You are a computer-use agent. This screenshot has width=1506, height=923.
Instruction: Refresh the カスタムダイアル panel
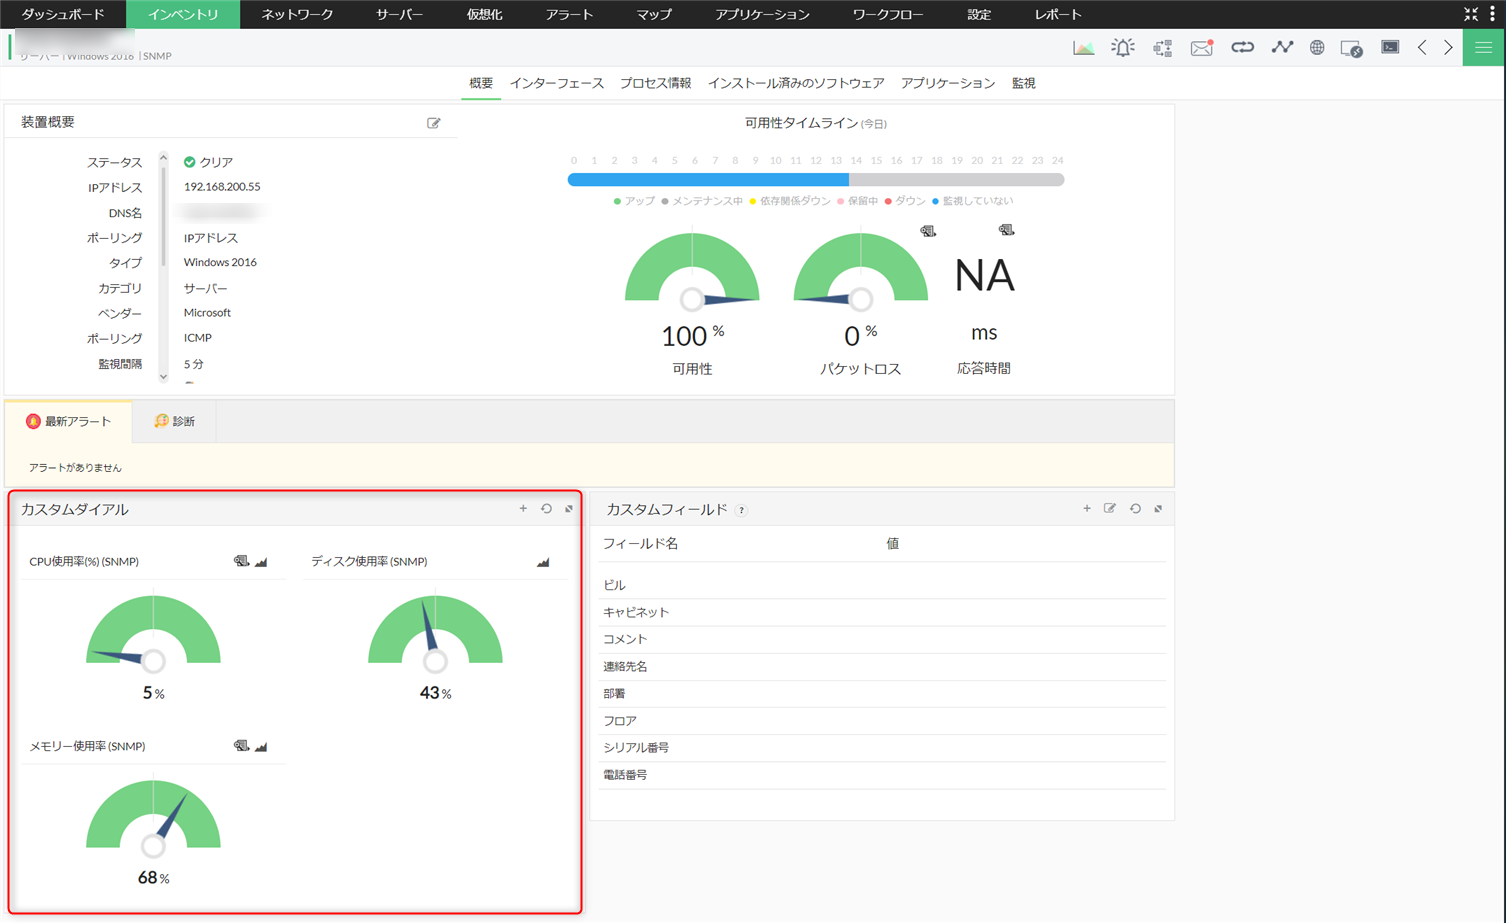tap(546, 509)
